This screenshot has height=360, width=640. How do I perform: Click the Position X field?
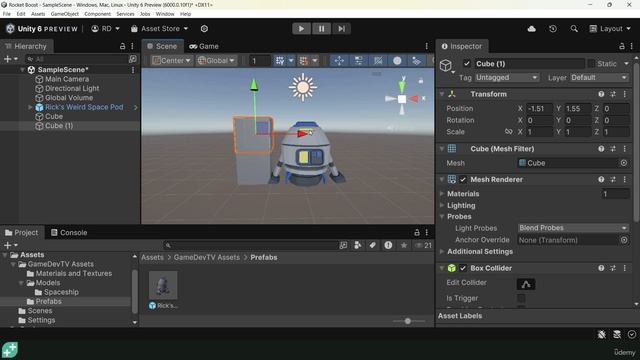[x=539, y=109]
